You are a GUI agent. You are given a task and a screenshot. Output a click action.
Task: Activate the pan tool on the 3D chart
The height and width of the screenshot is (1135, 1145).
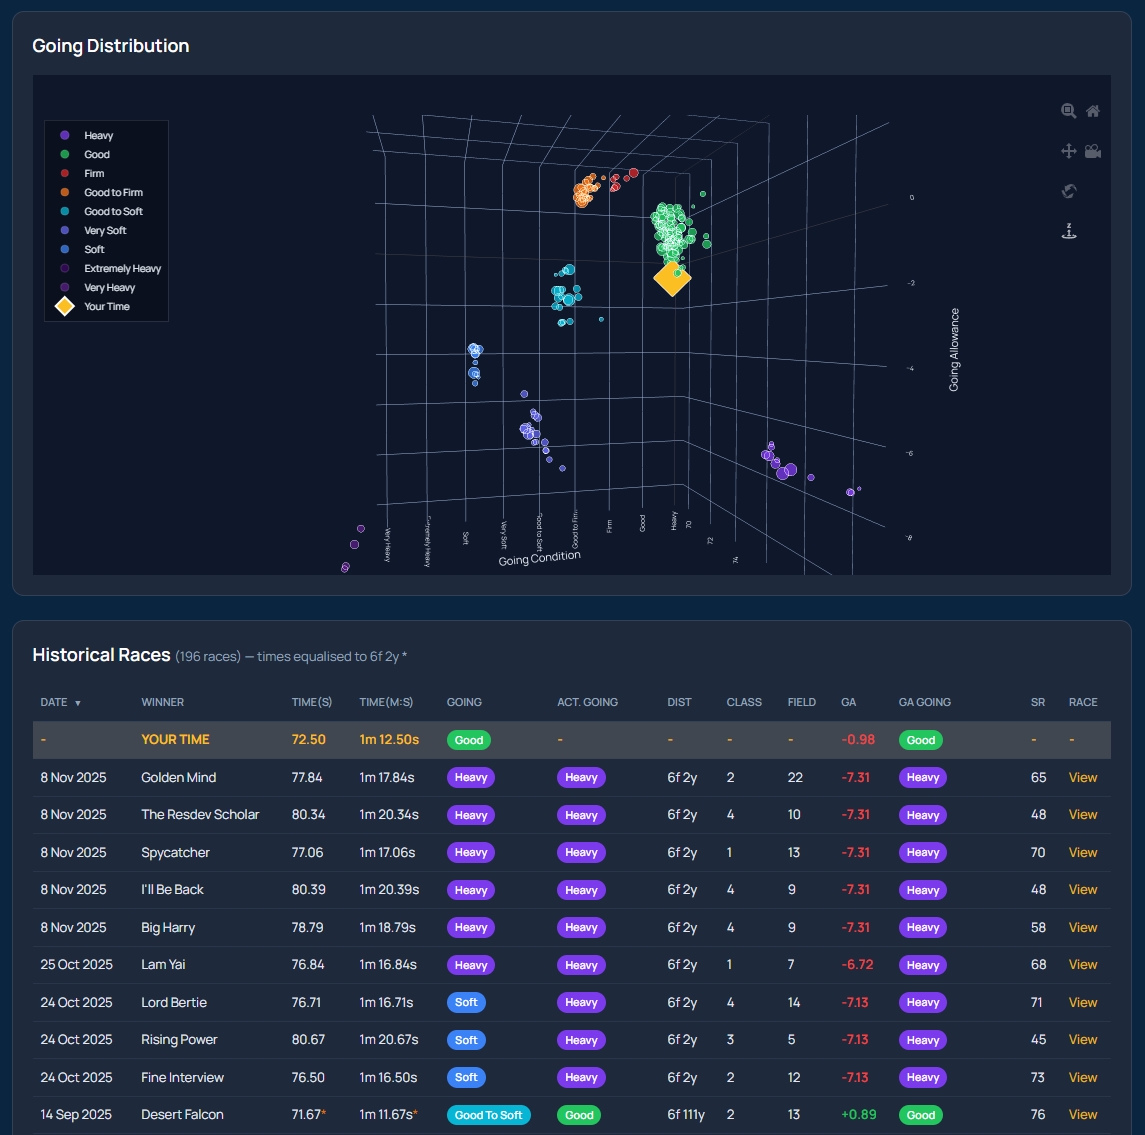pos(1068,151)
